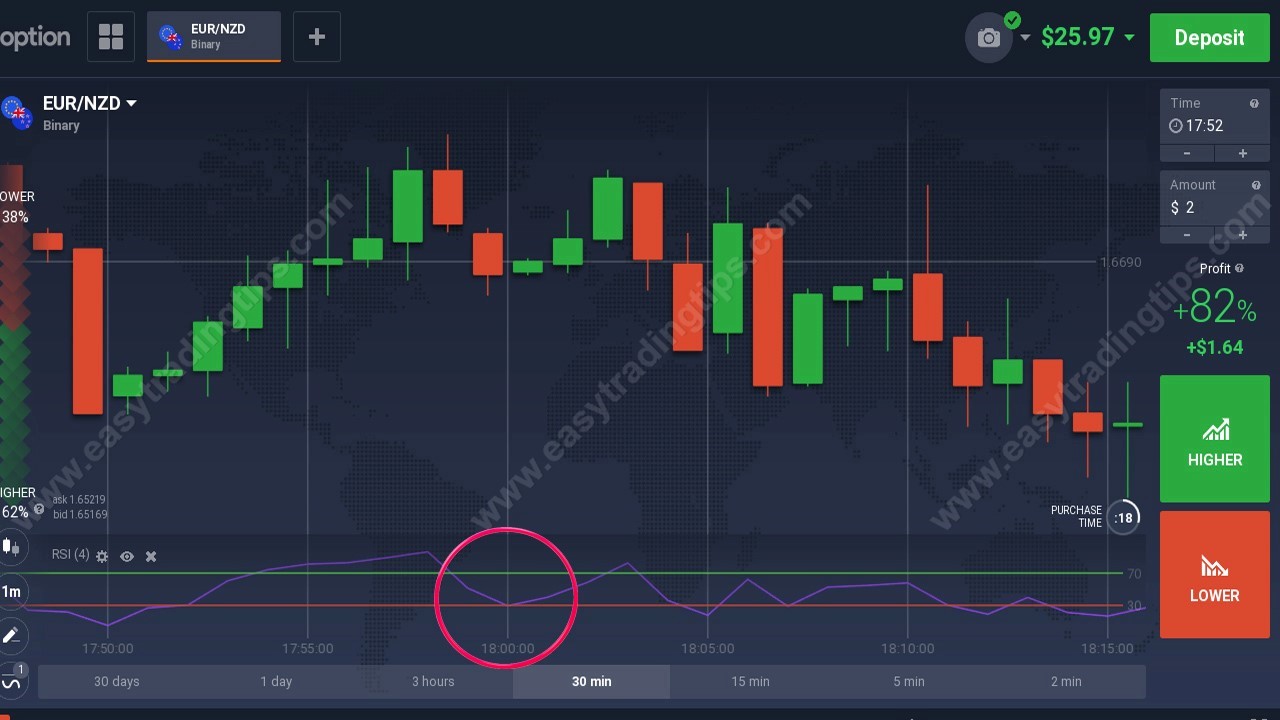Open RSI (4) settings gear
The width and height of the screenshot is (1280, 720).
pos(102,556)
